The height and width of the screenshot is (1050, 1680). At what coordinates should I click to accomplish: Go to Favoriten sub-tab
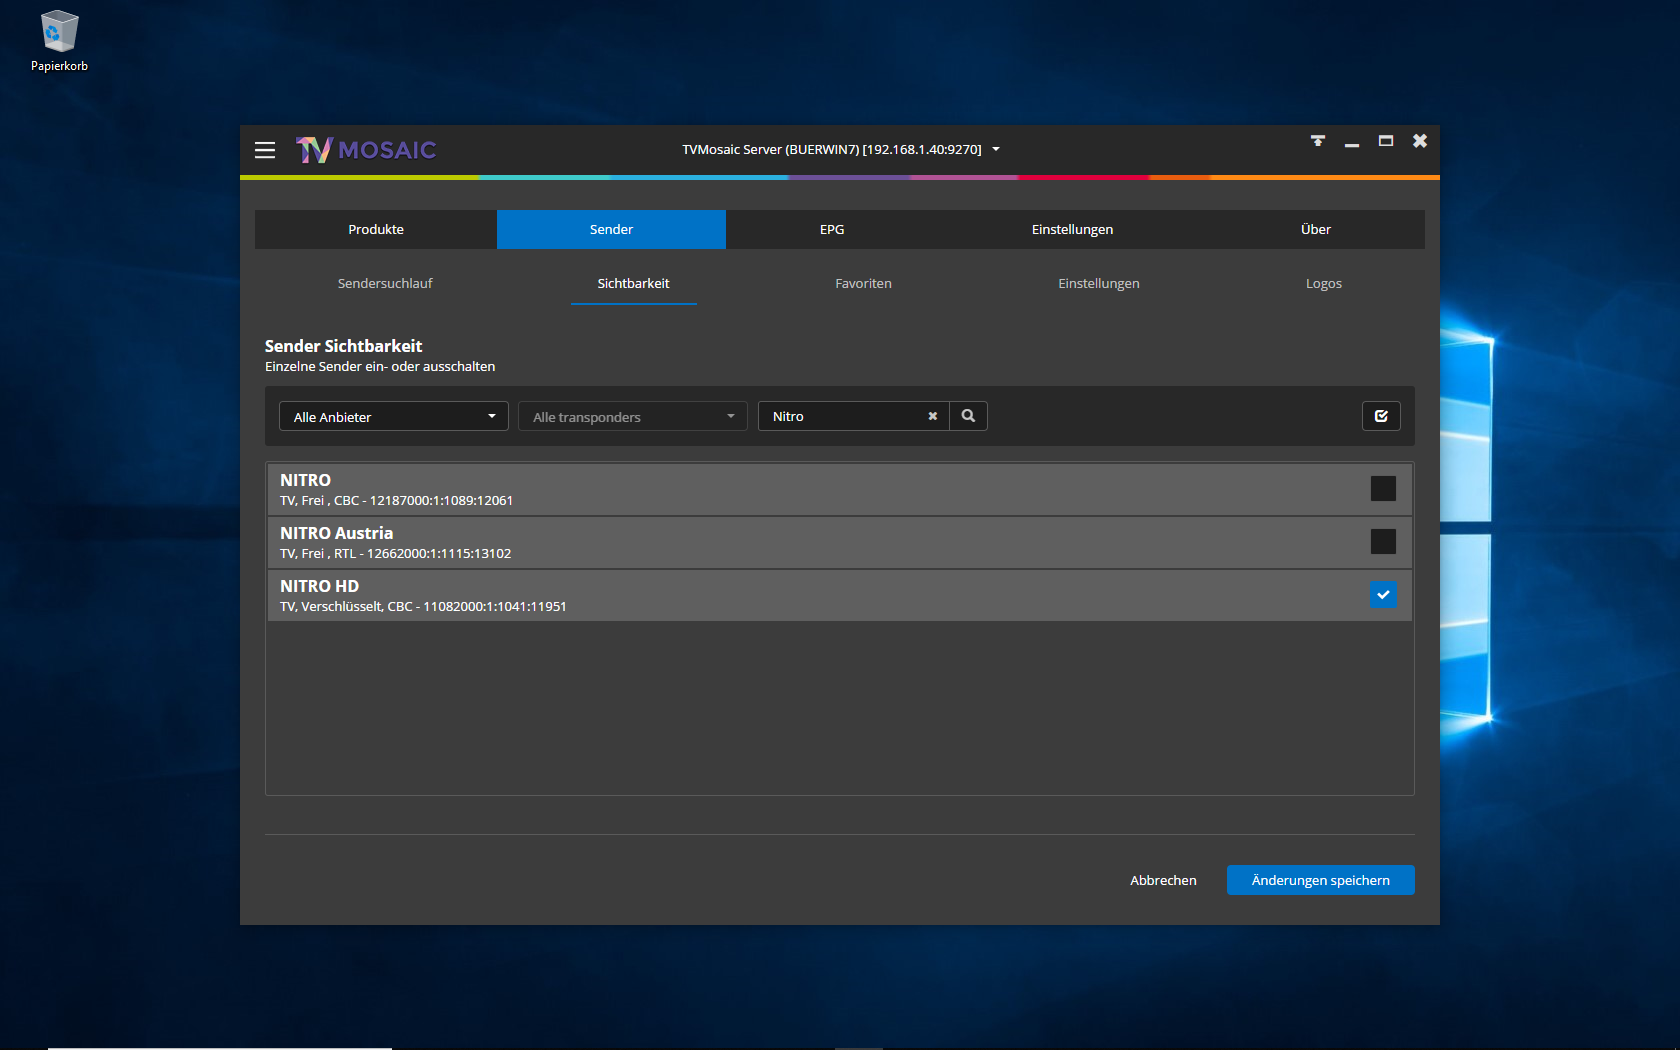[863, 283]
